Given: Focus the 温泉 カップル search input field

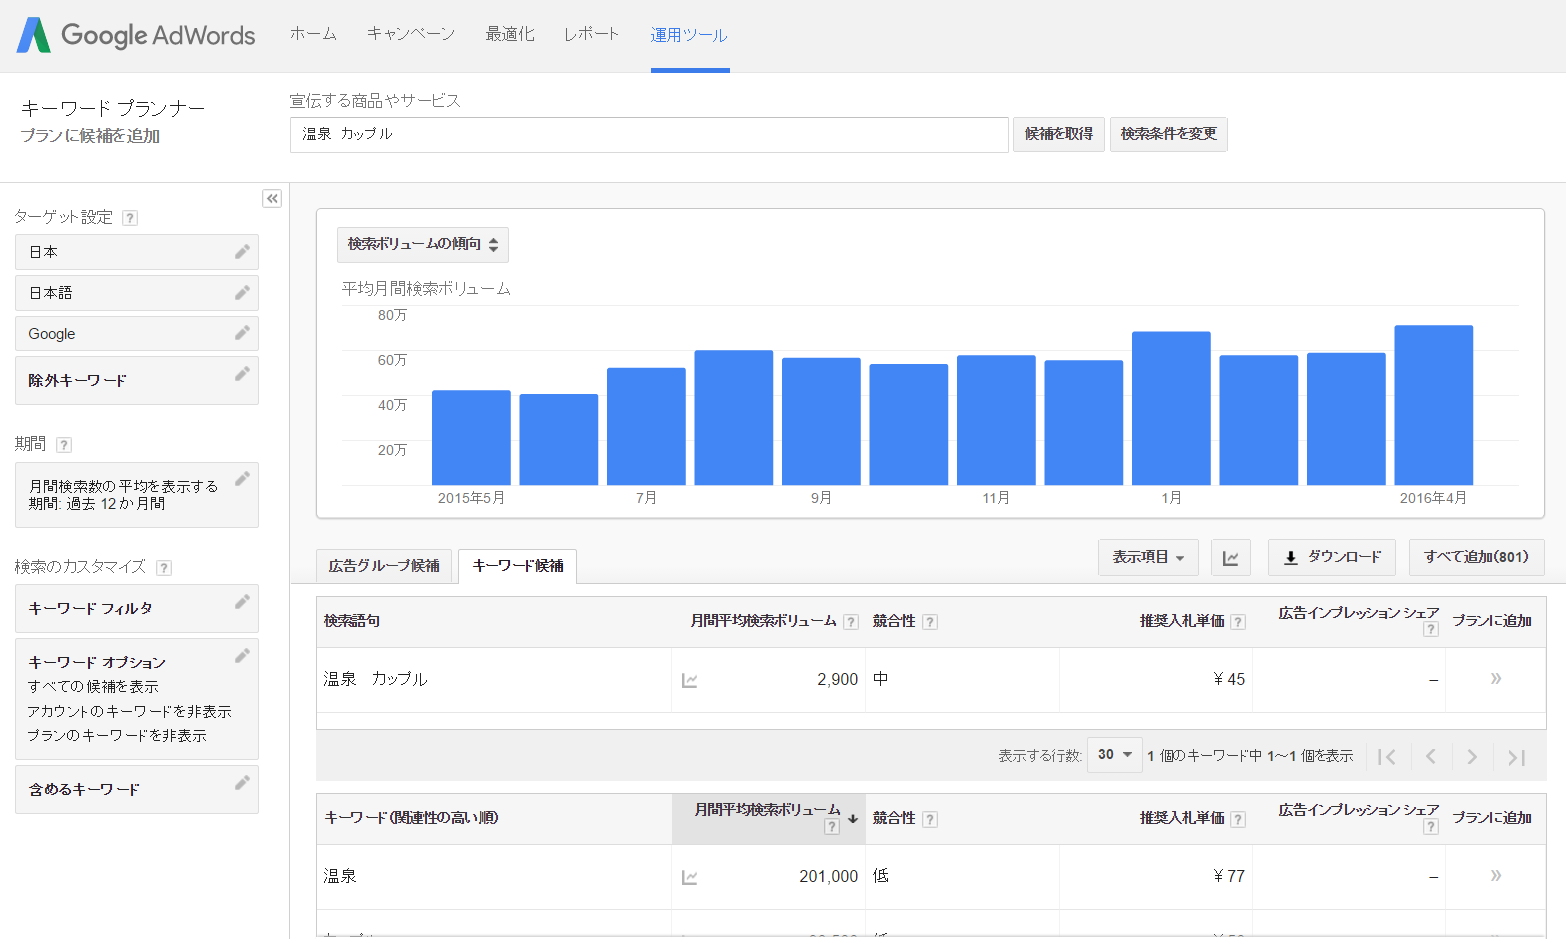Looking at the screenshot, I should point(649,135).
